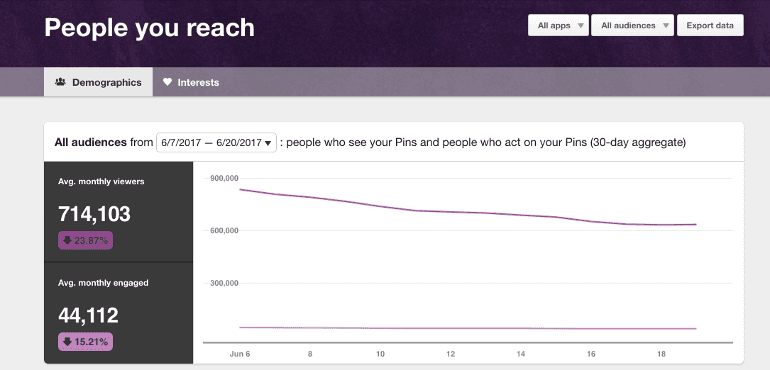Screen dimensions: 770x370
Task: Click the 18 date marker on chart axis
Action: click(x=661, y=353)
